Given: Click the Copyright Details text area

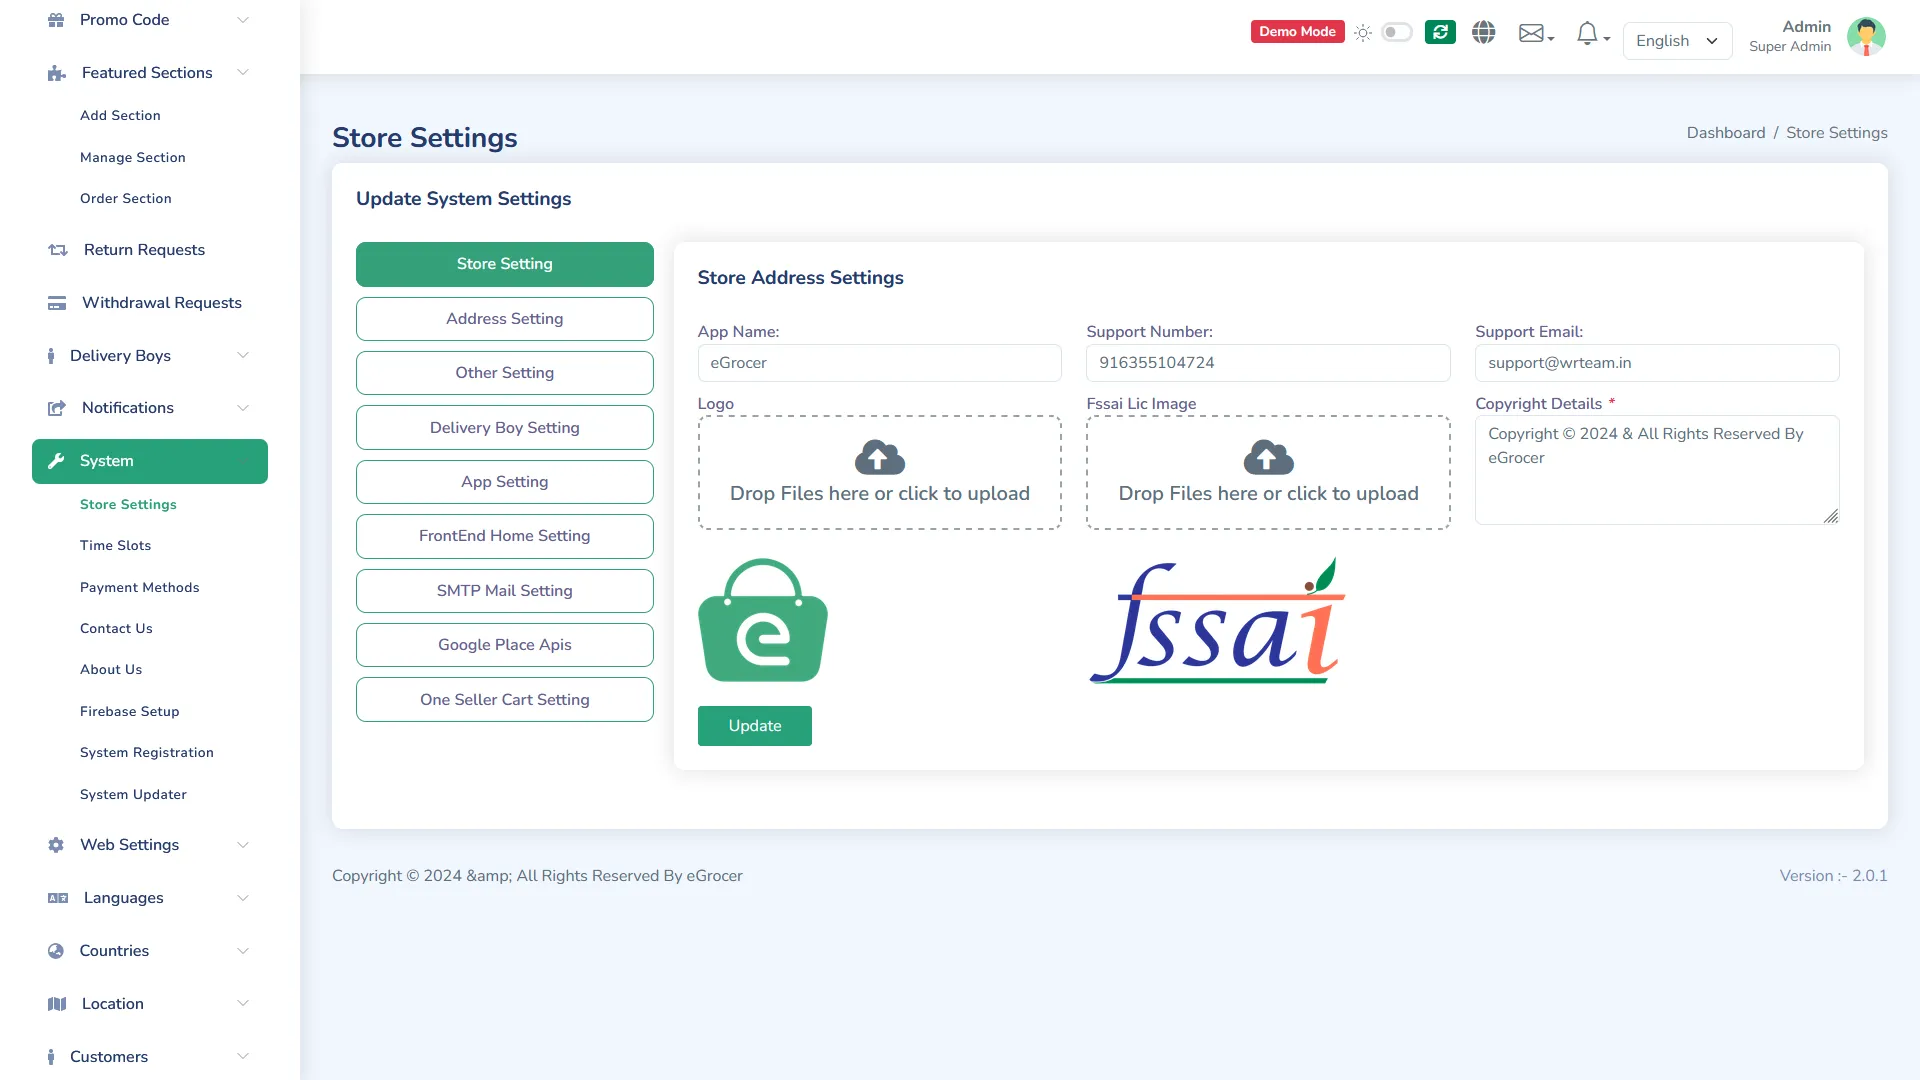Looking at the screenshot, I should click(x=1657, y=470).
